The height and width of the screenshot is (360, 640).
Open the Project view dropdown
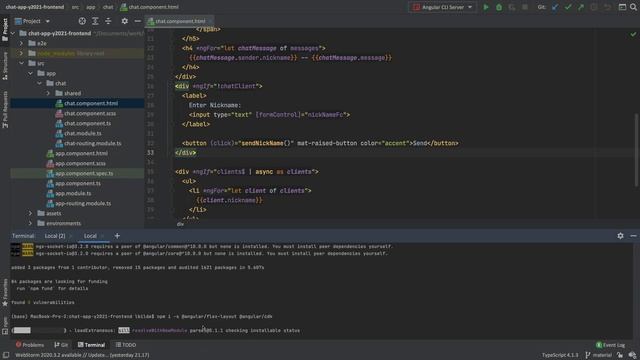[32, 21]
